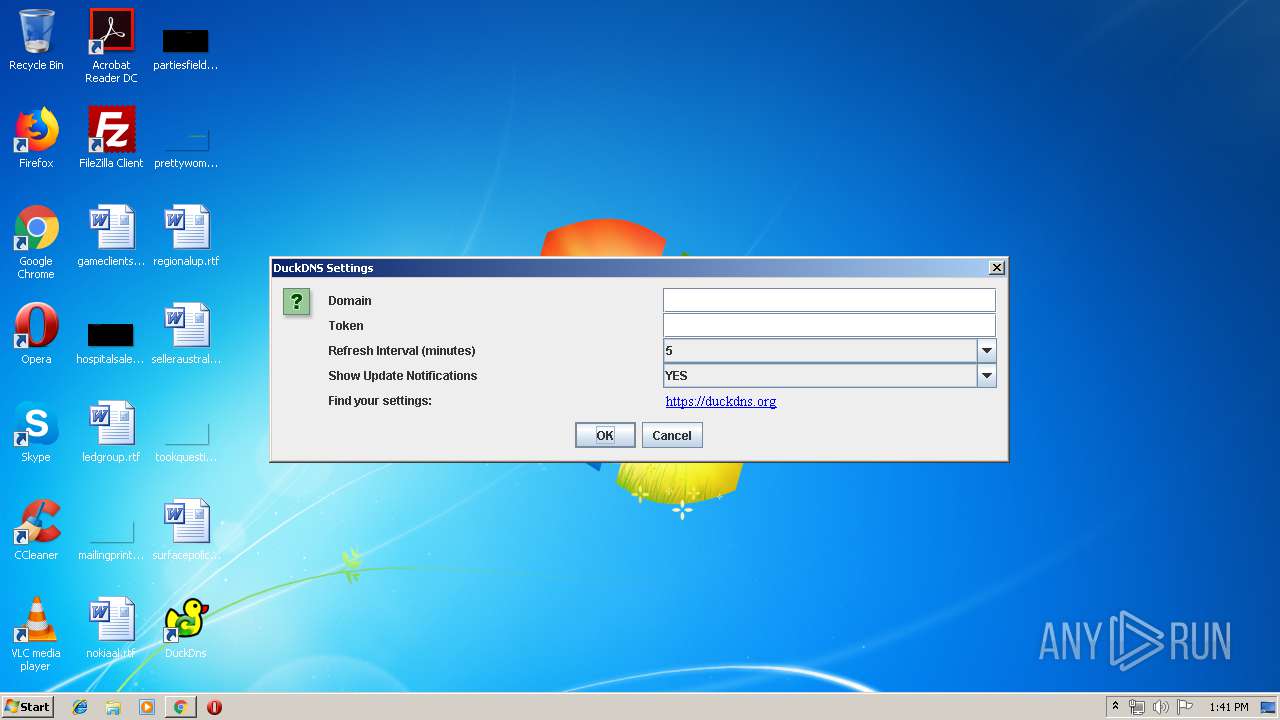Open Opera from the taskbar
This screenshot has height=720, width=1280.
pos(214,707)
